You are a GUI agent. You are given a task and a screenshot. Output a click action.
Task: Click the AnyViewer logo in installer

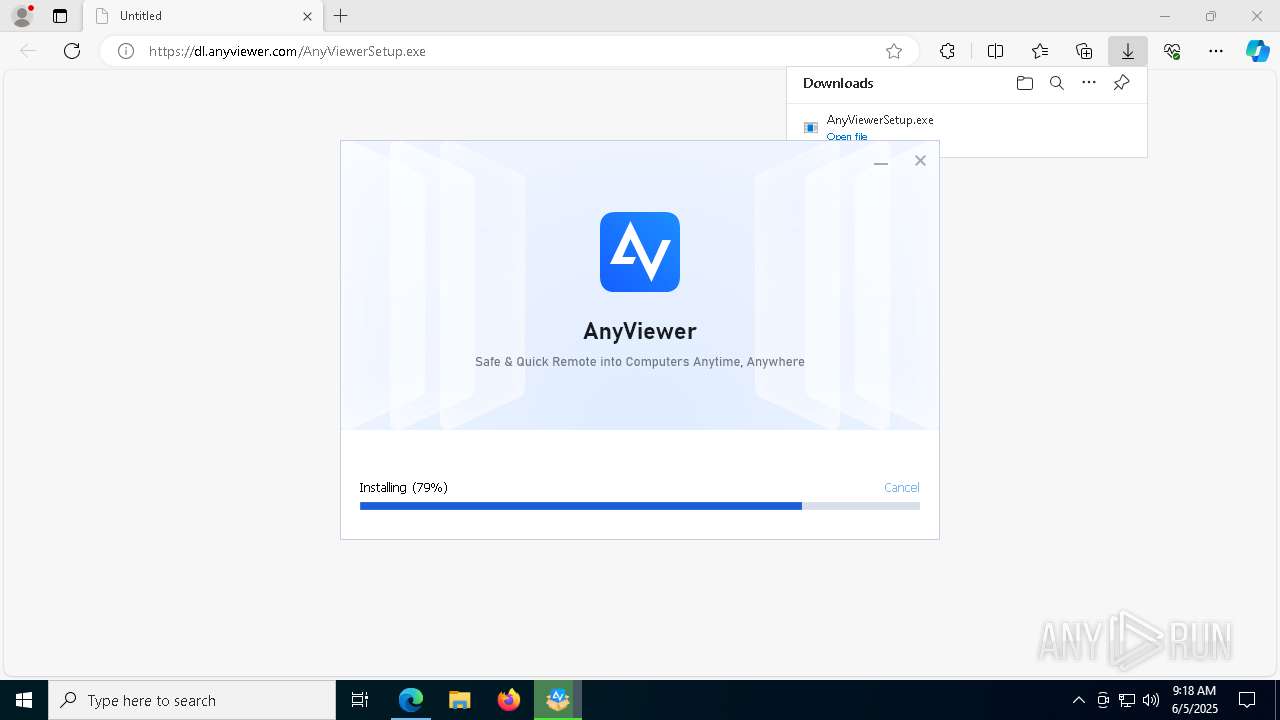640,252
